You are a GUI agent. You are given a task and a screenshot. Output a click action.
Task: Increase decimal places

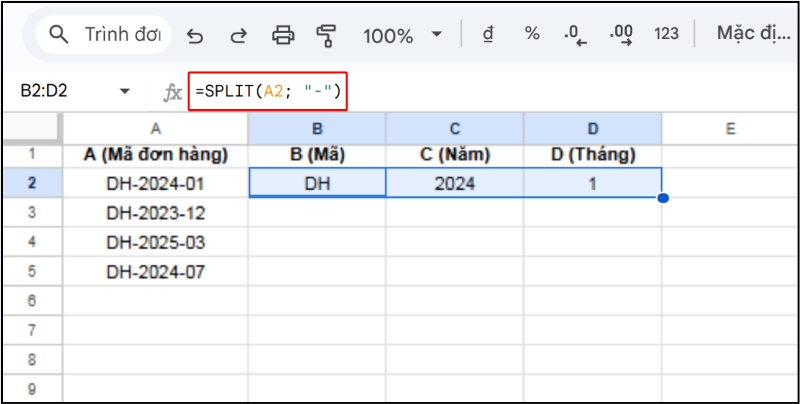pos(621,34)
